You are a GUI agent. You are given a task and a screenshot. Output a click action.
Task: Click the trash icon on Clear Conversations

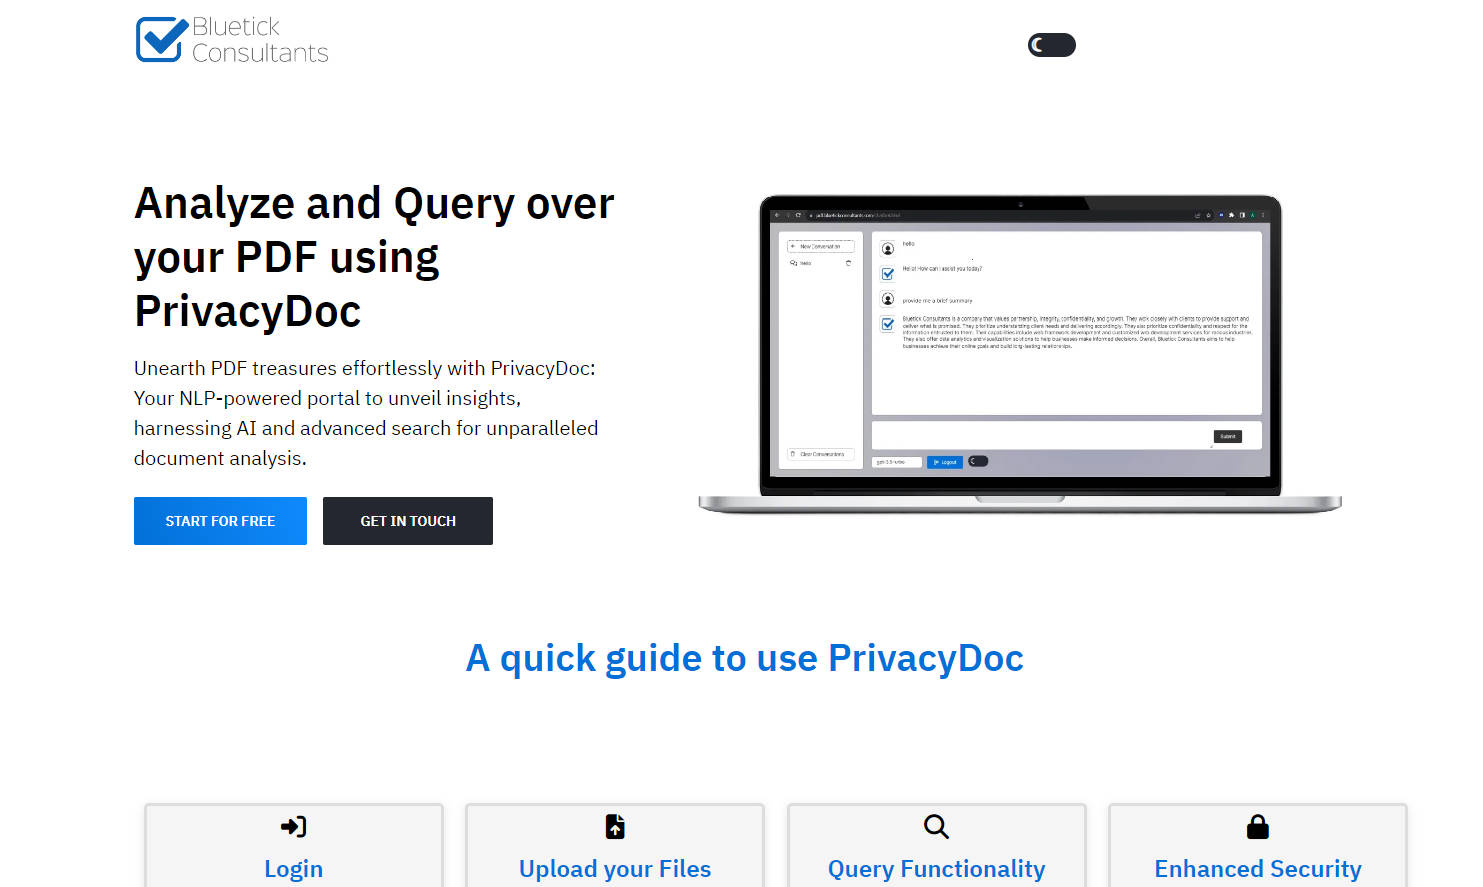(793, 454)
